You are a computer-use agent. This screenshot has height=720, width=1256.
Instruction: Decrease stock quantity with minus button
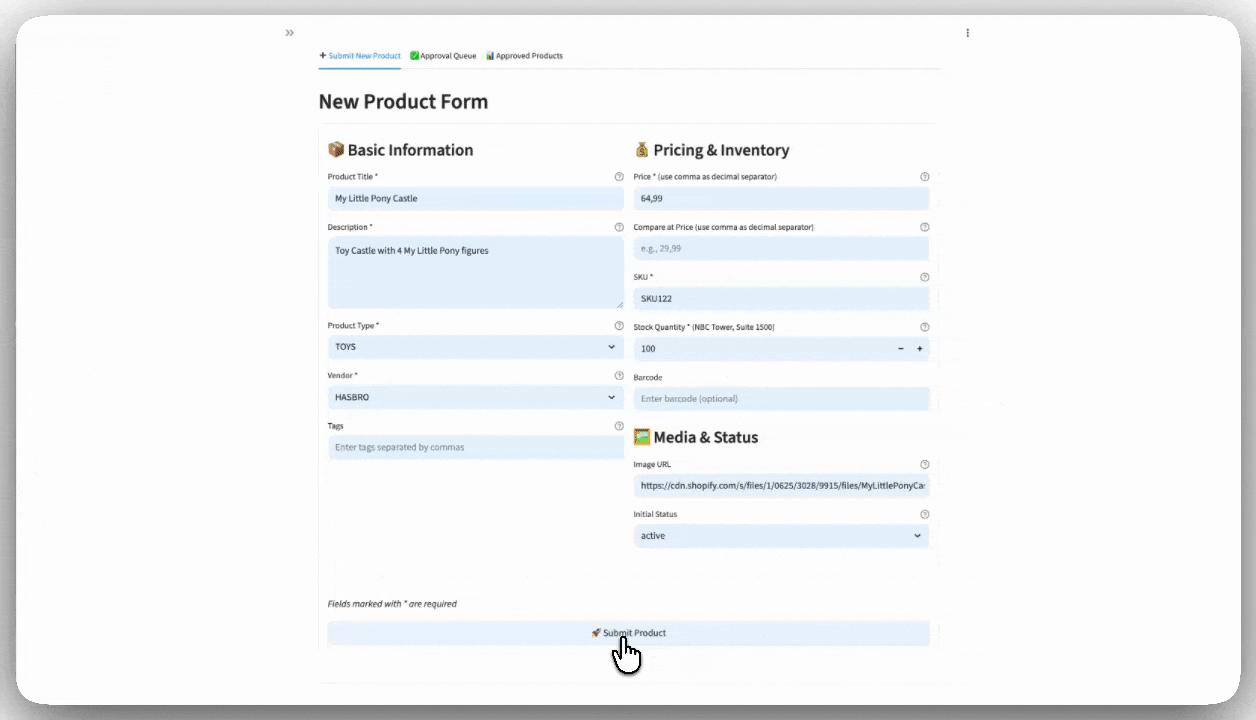point(900,349)
